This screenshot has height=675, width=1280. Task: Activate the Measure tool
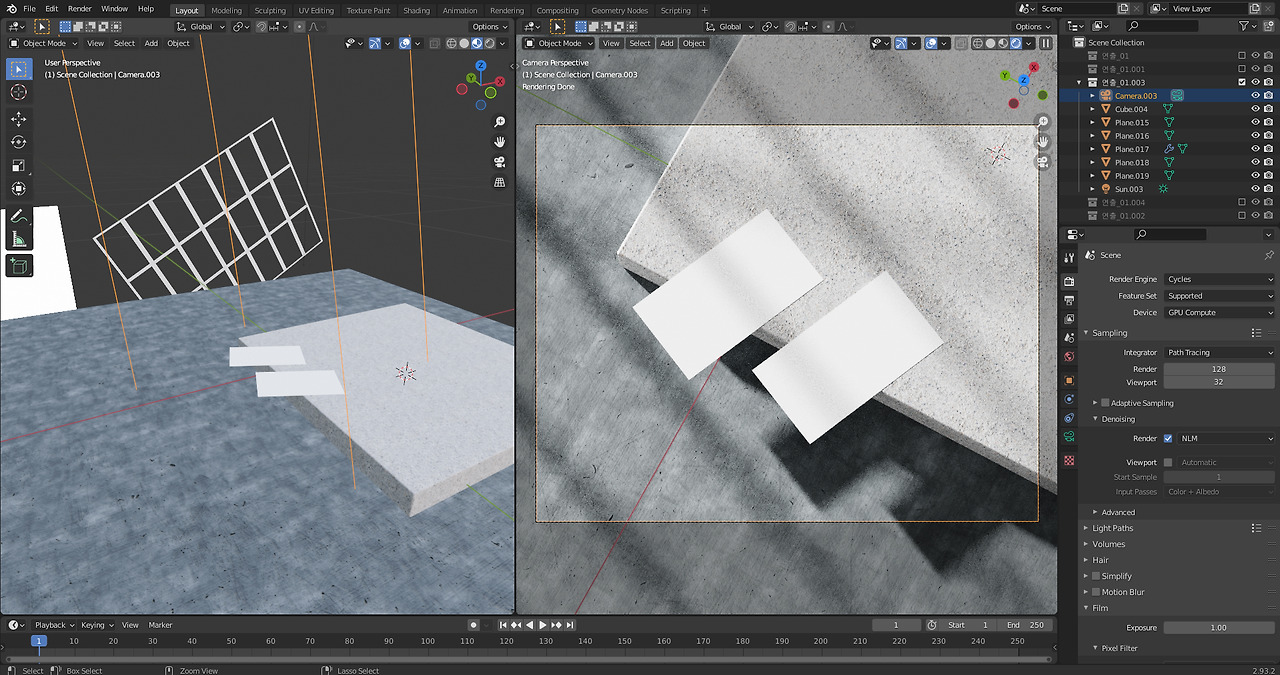(19, 239)
